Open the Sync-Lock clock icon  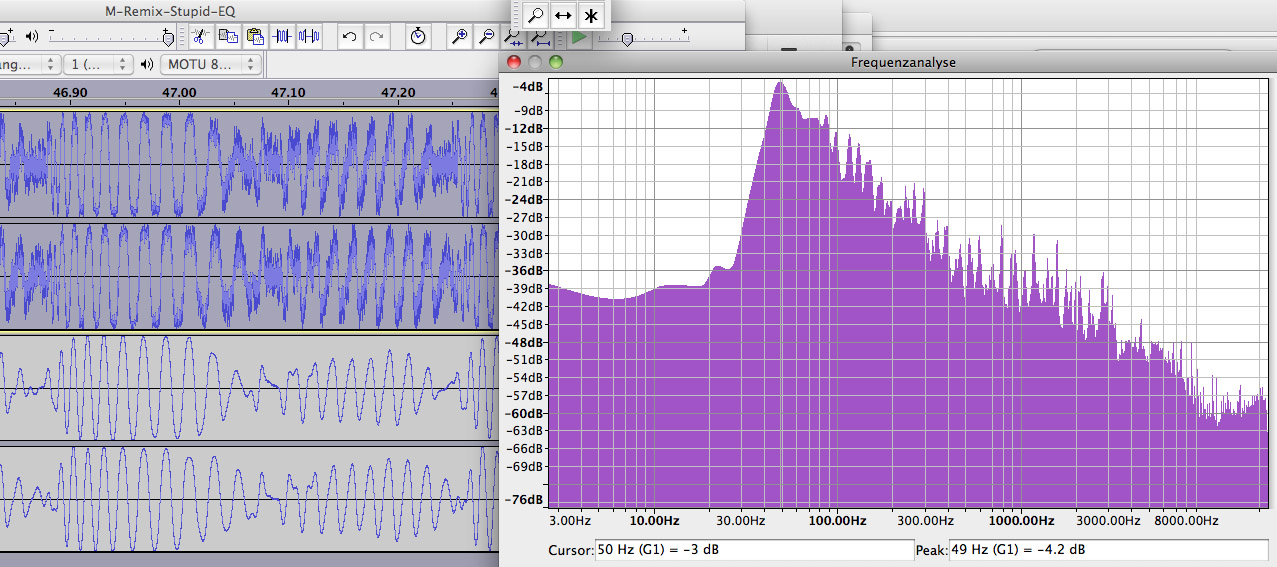(418, 36)
